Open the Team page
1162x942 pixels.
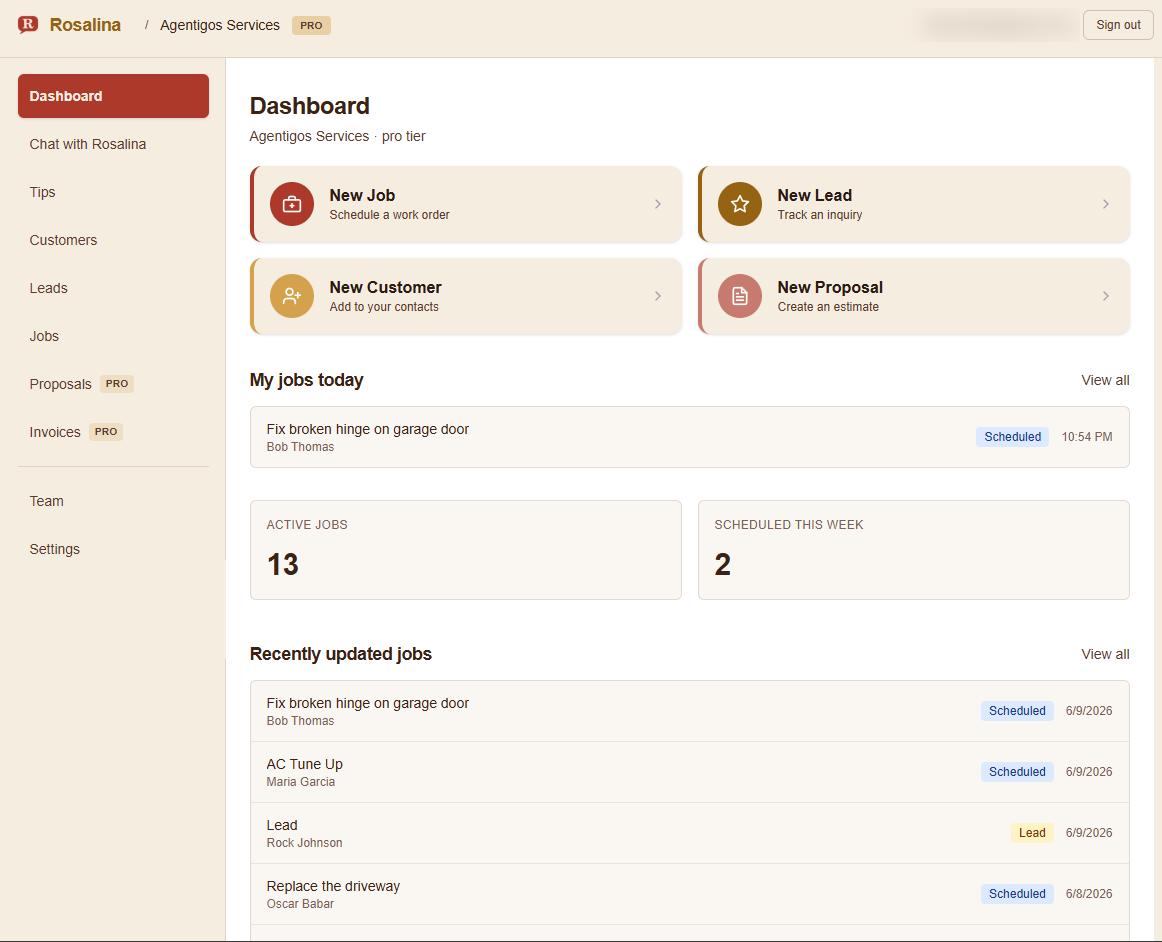pyautogui.click(x=113, y=501)
